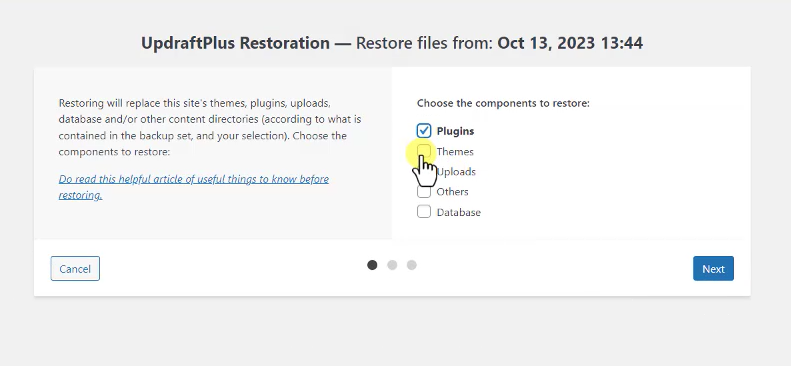
Task: Click the Themes label text
Action: pyautogui.click(x=455, y=151)
